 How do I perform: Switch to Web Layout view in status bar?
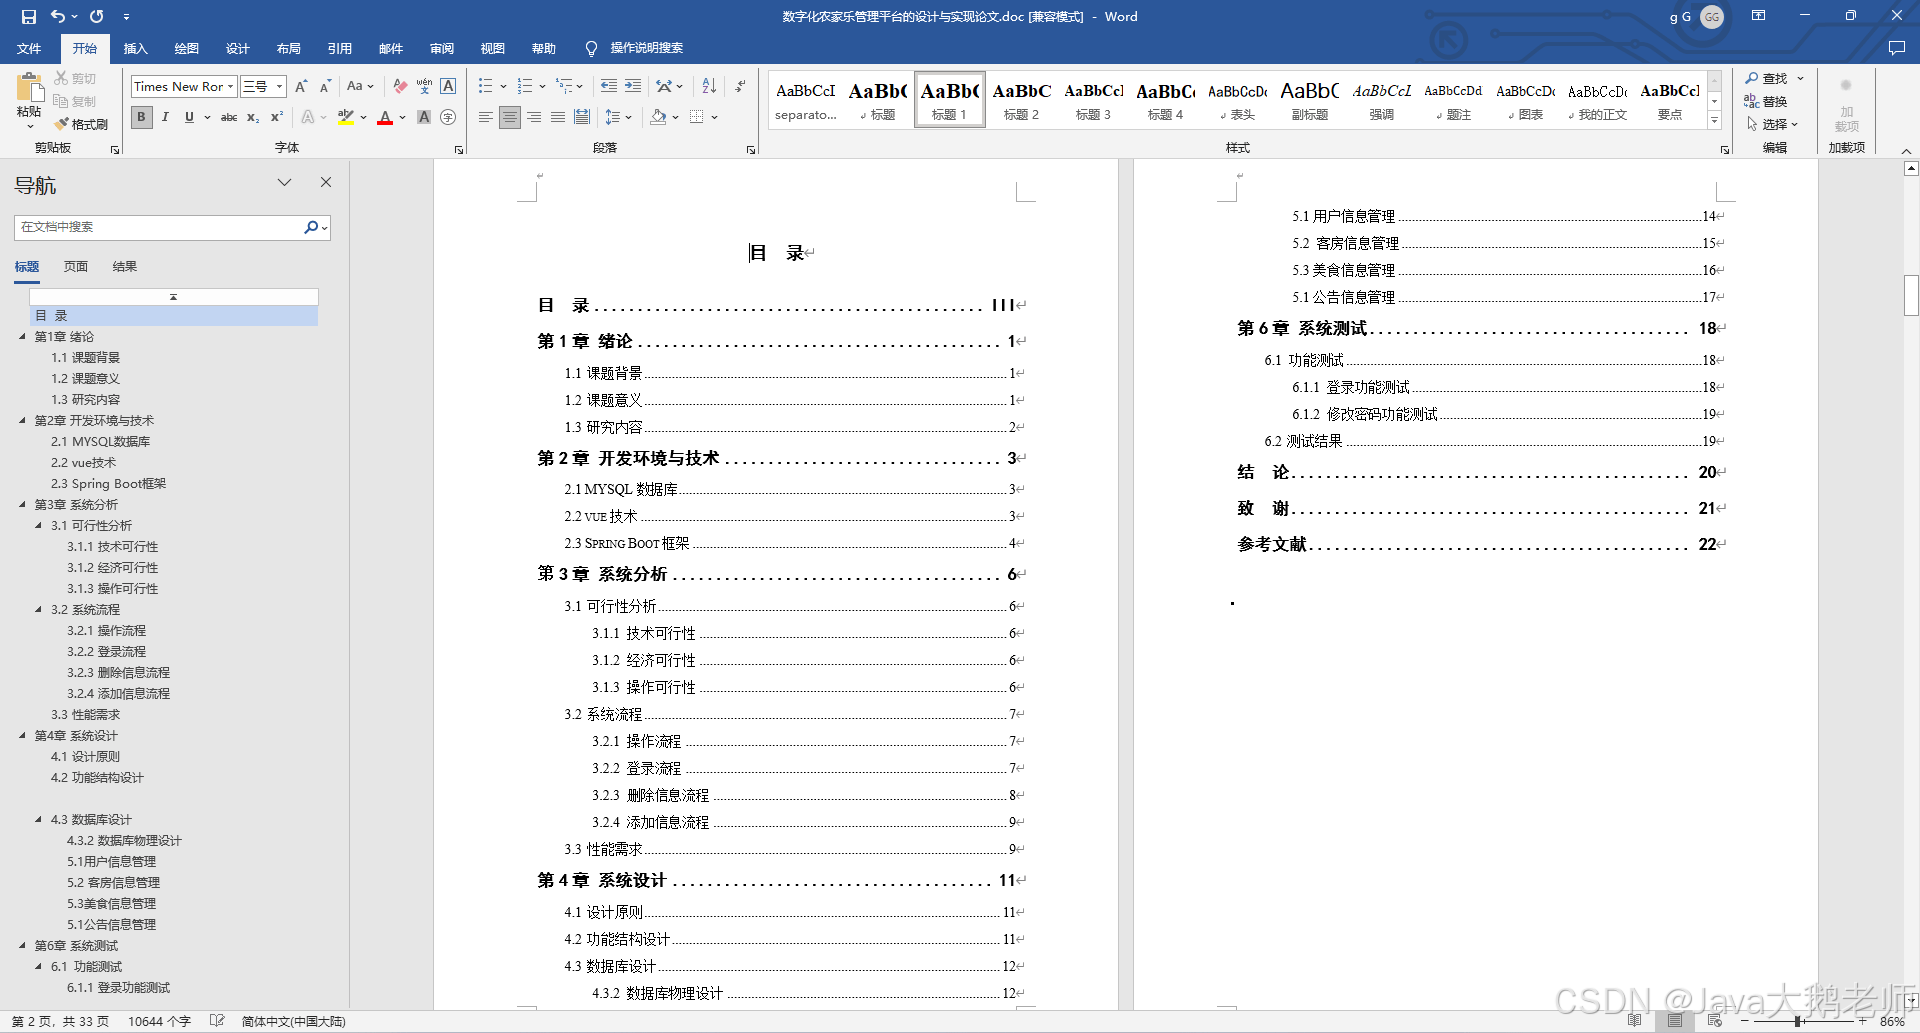[x=1715, y=1021]
